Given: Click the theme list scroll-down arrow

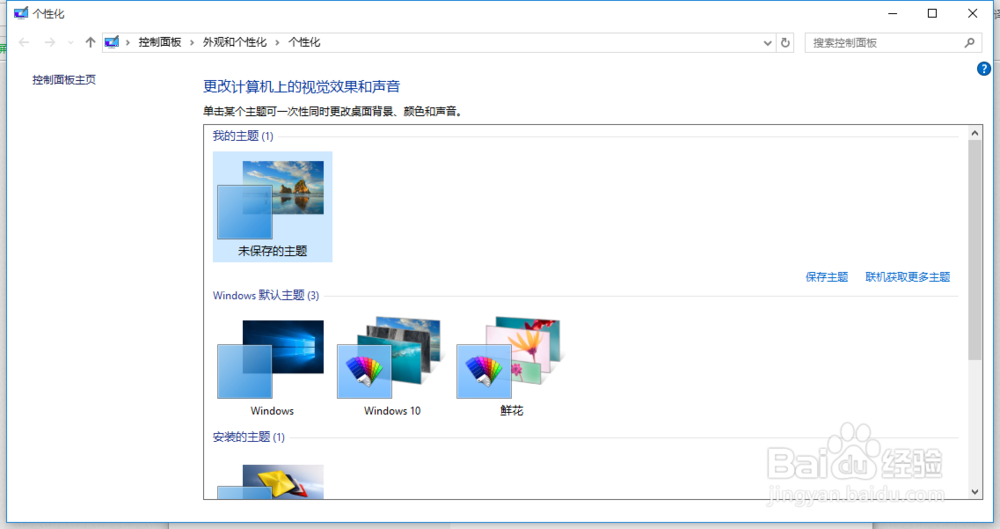Looking at the screenshot, I should click(974, 491).
